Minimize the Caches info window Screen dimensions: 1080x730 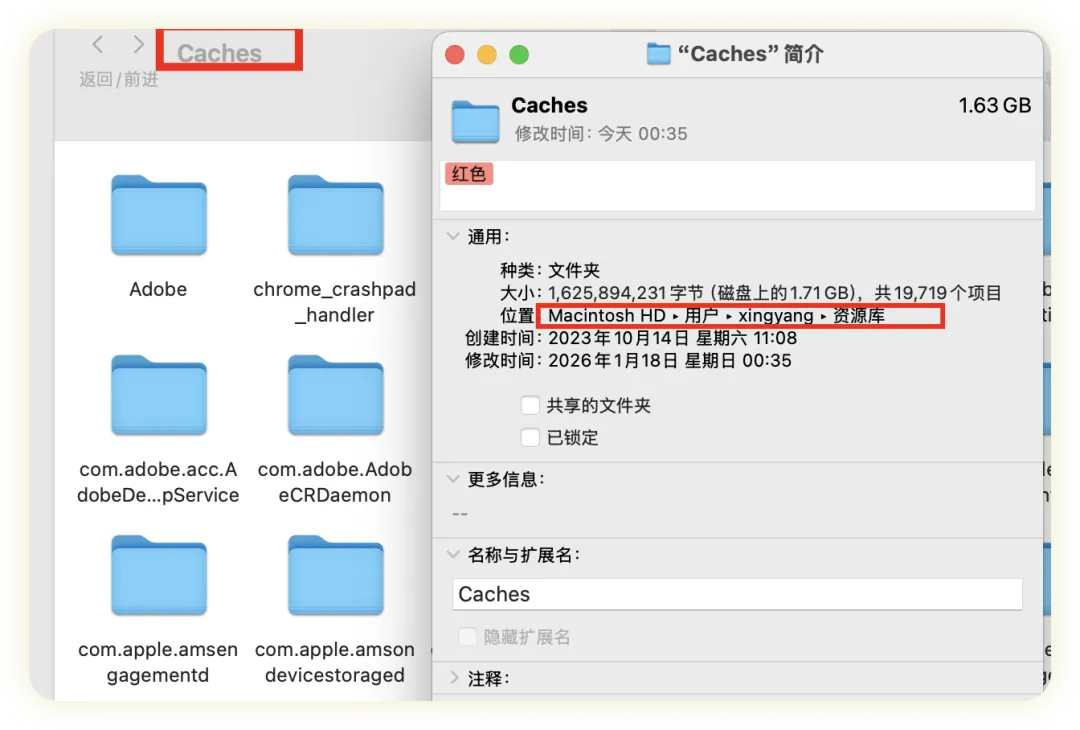coord(487,54)
